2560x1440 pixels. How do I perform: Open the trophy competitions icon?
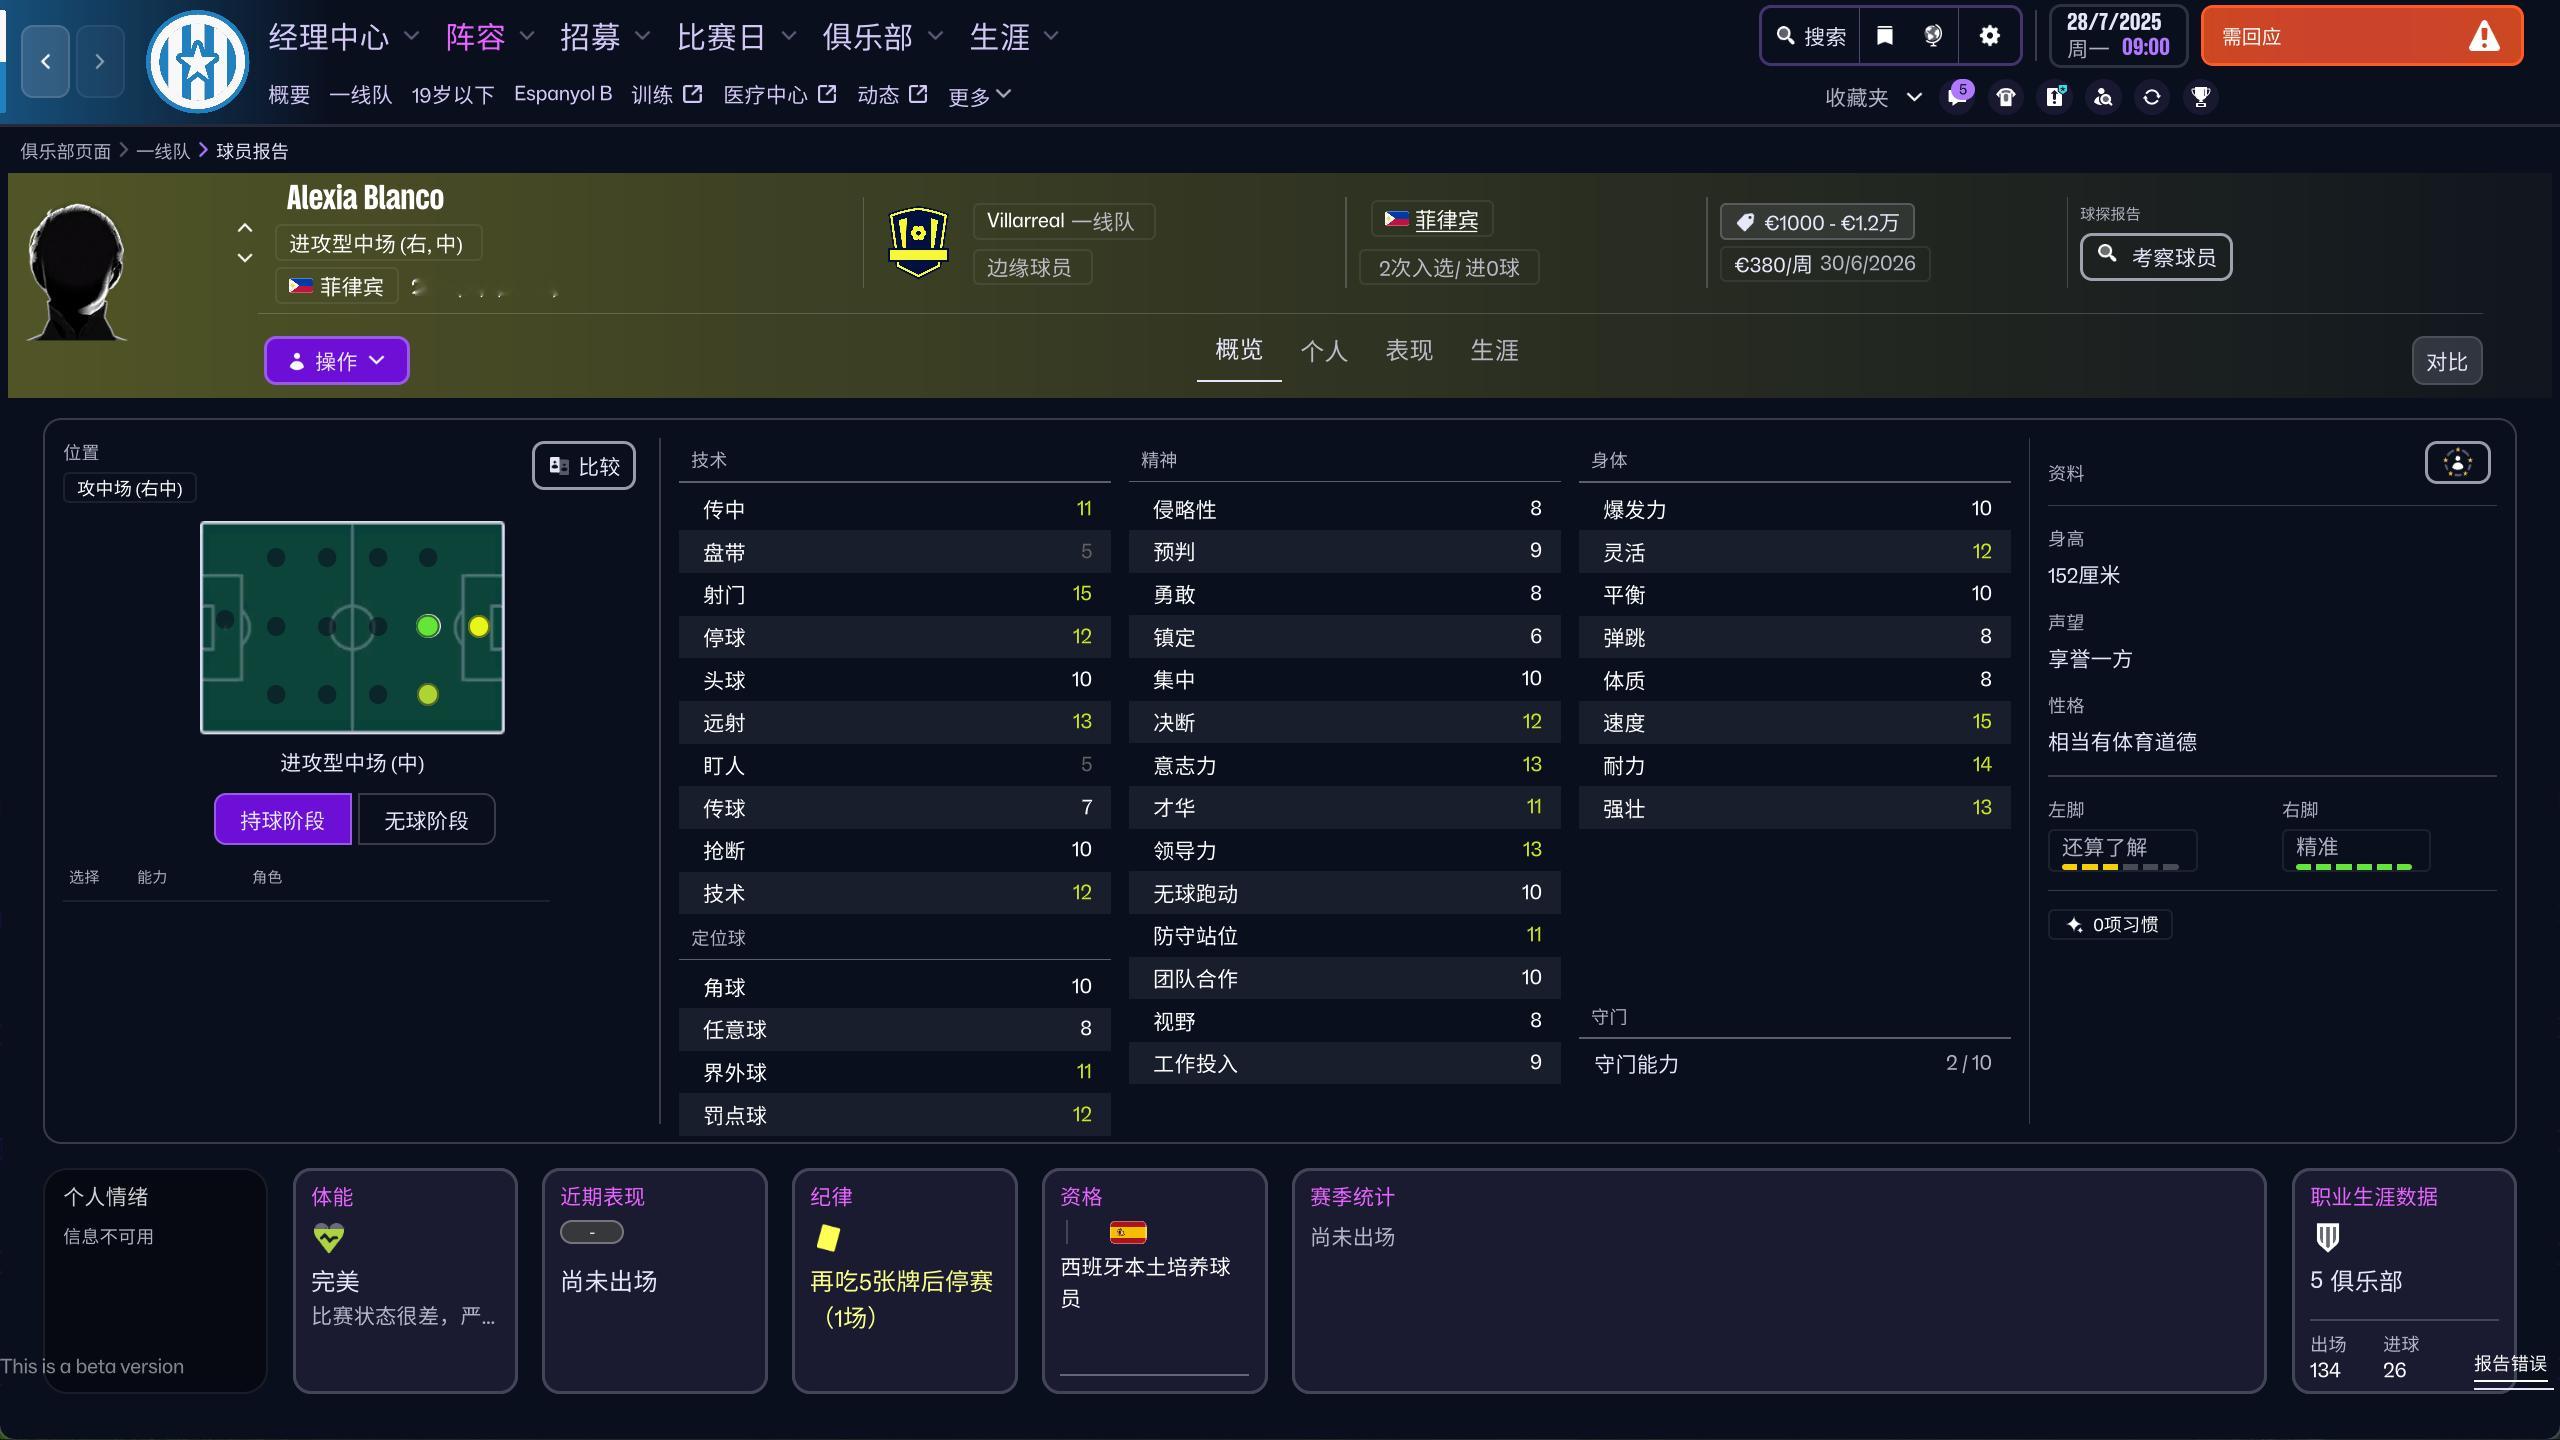[2200, 97]
